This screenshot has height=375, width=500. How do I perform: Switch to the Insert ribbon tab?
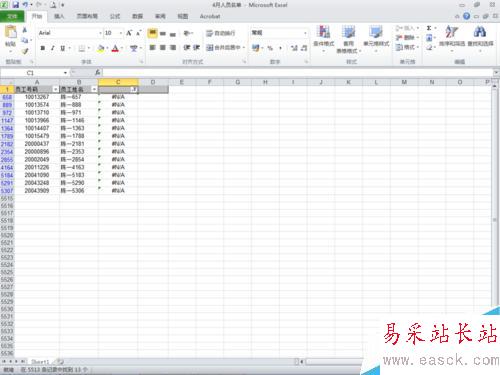(59, 16)
